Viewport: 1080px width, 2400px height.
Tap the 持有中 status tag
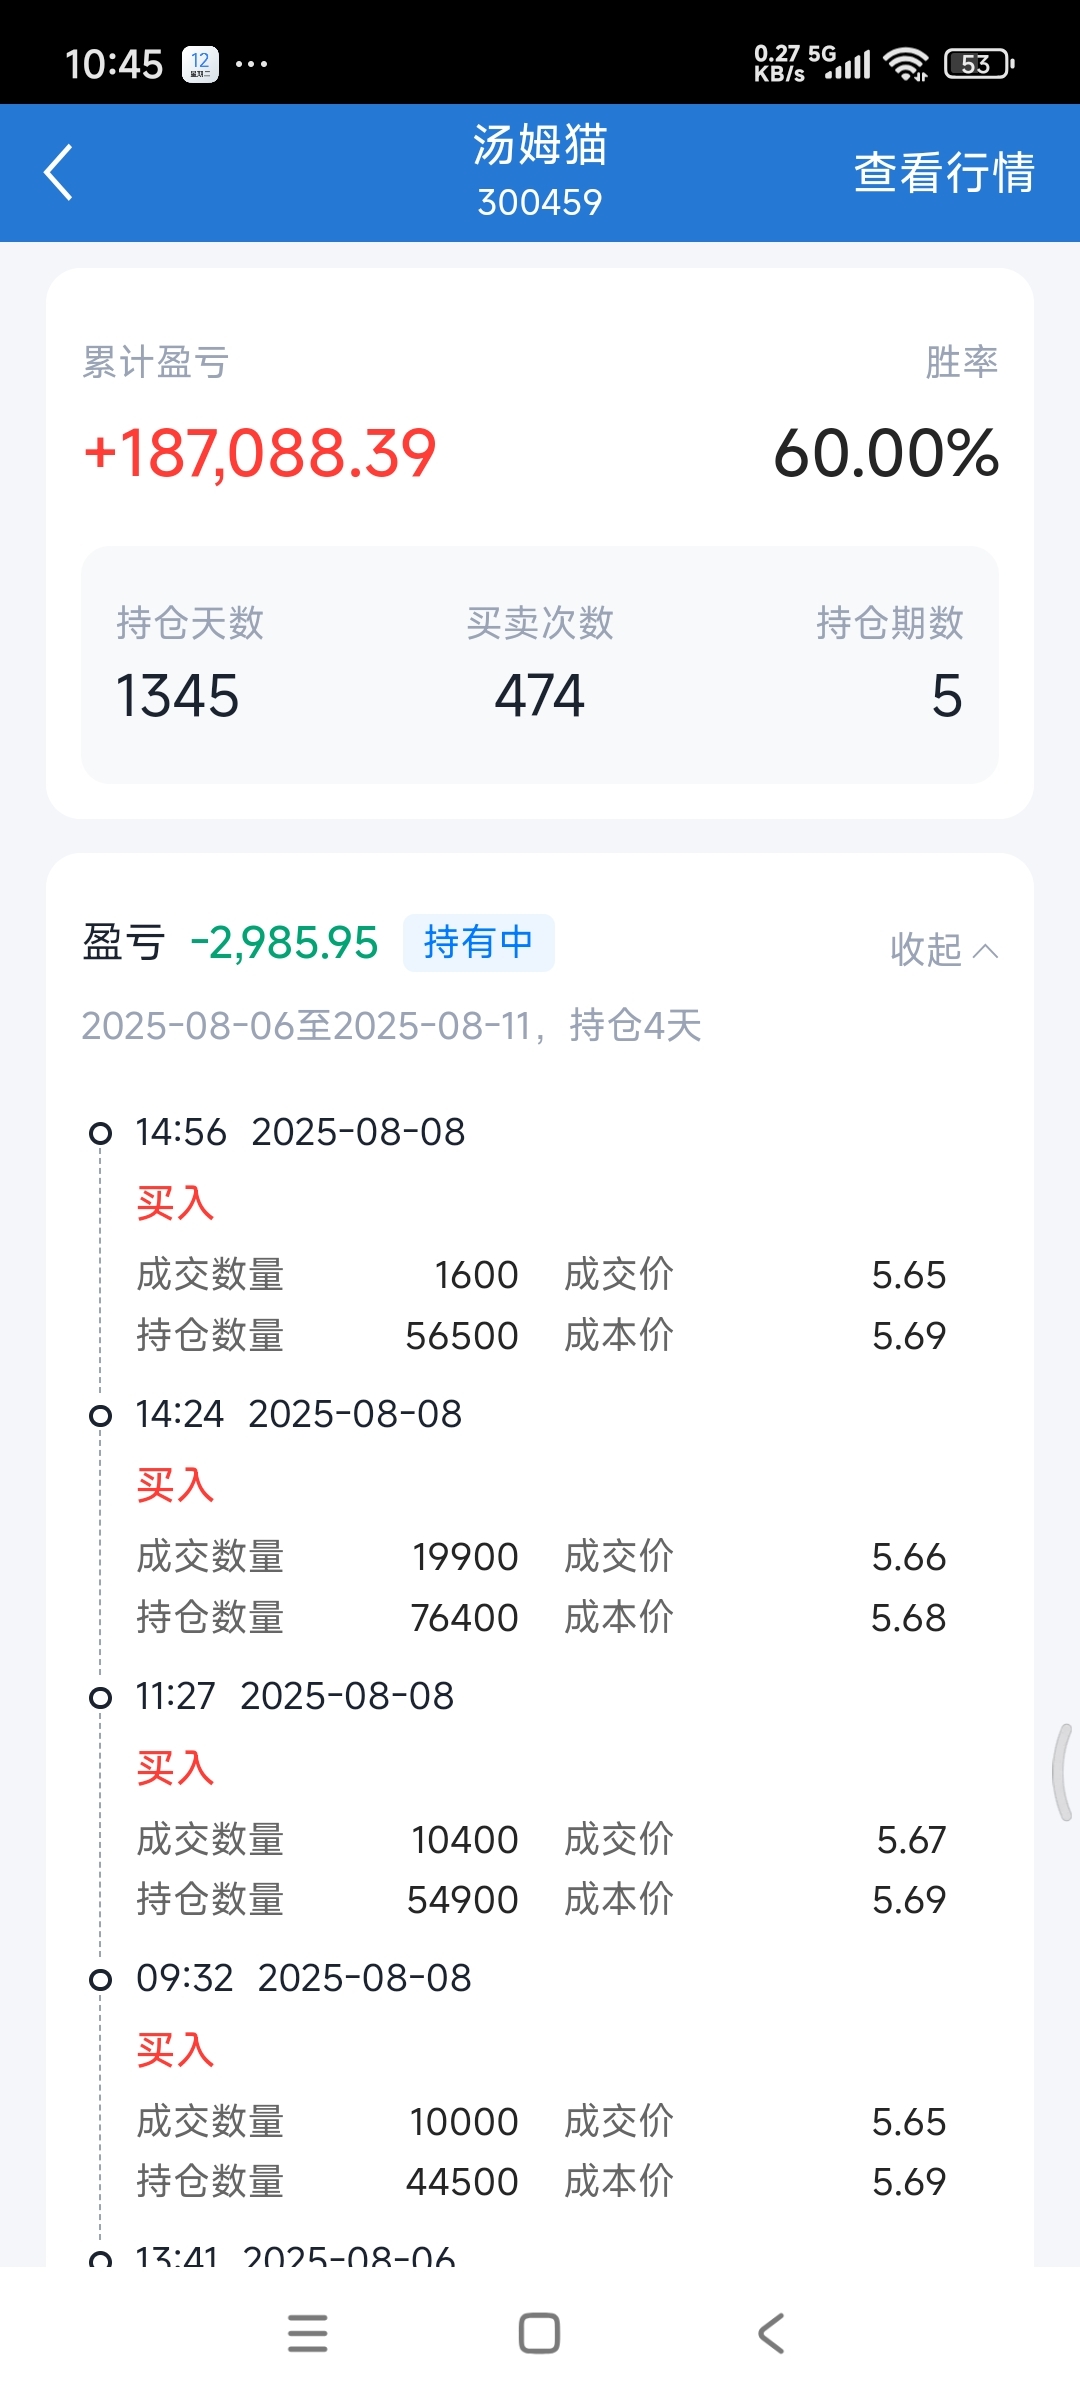point(478,942)
